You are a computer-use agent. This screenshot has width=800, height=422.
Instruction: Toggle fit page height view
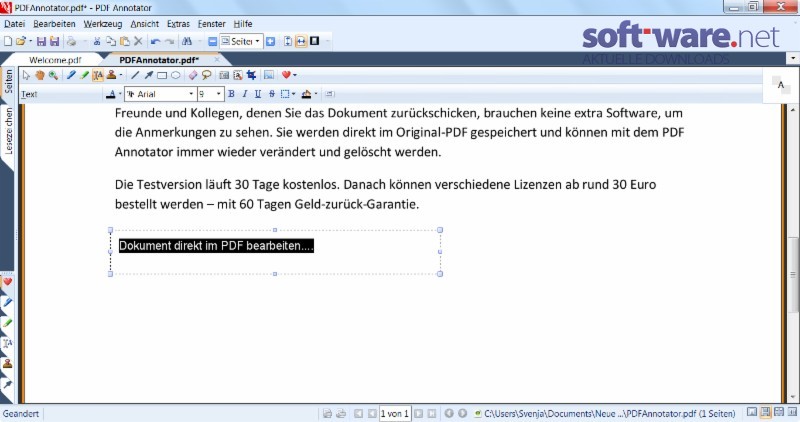[x=288, y=41]
